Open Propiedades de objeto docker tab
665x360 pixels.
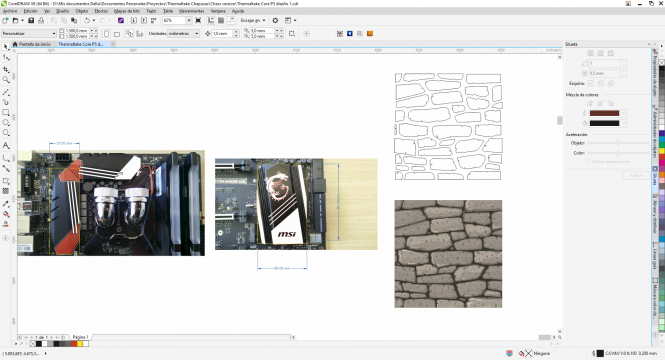[655, 73]
